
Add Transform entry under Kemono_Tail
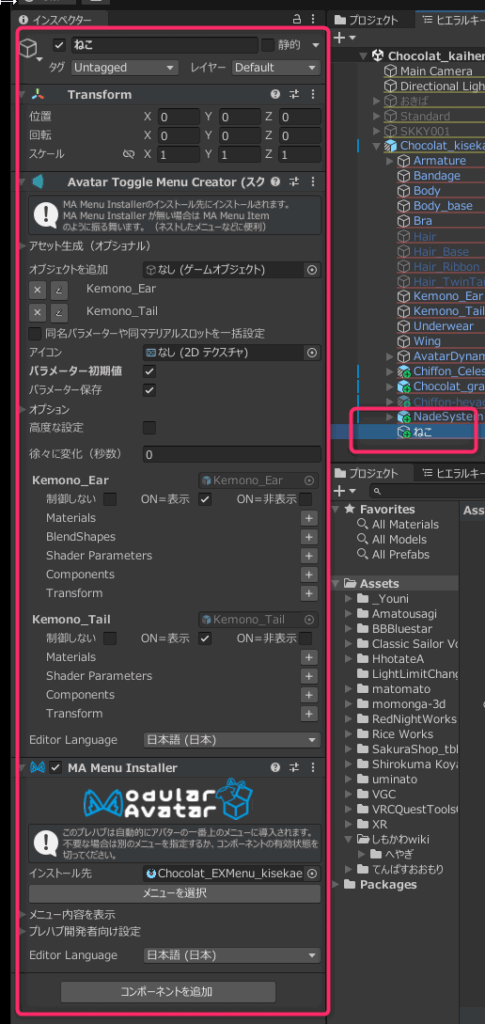[309, 714]
